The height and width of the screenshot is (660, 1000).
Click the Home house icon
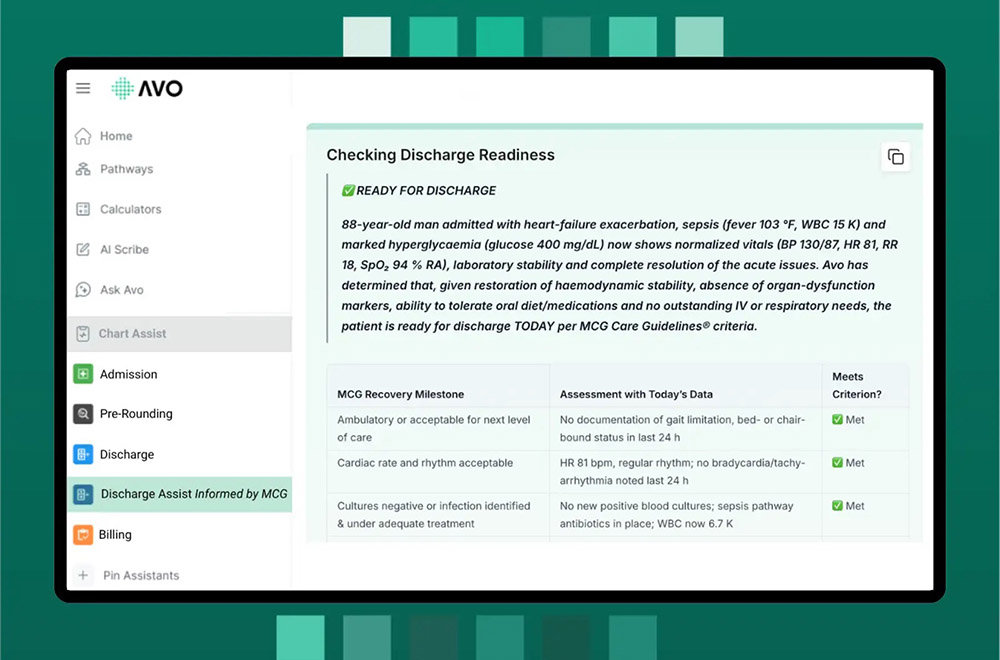tap(83, 136)
